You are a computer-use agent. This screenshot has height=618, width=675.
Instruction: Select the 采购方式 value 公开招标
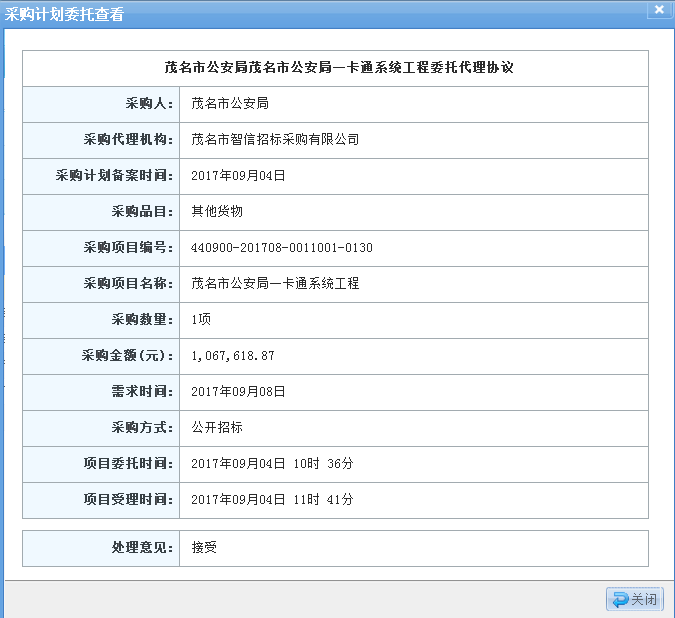(217, 427)
